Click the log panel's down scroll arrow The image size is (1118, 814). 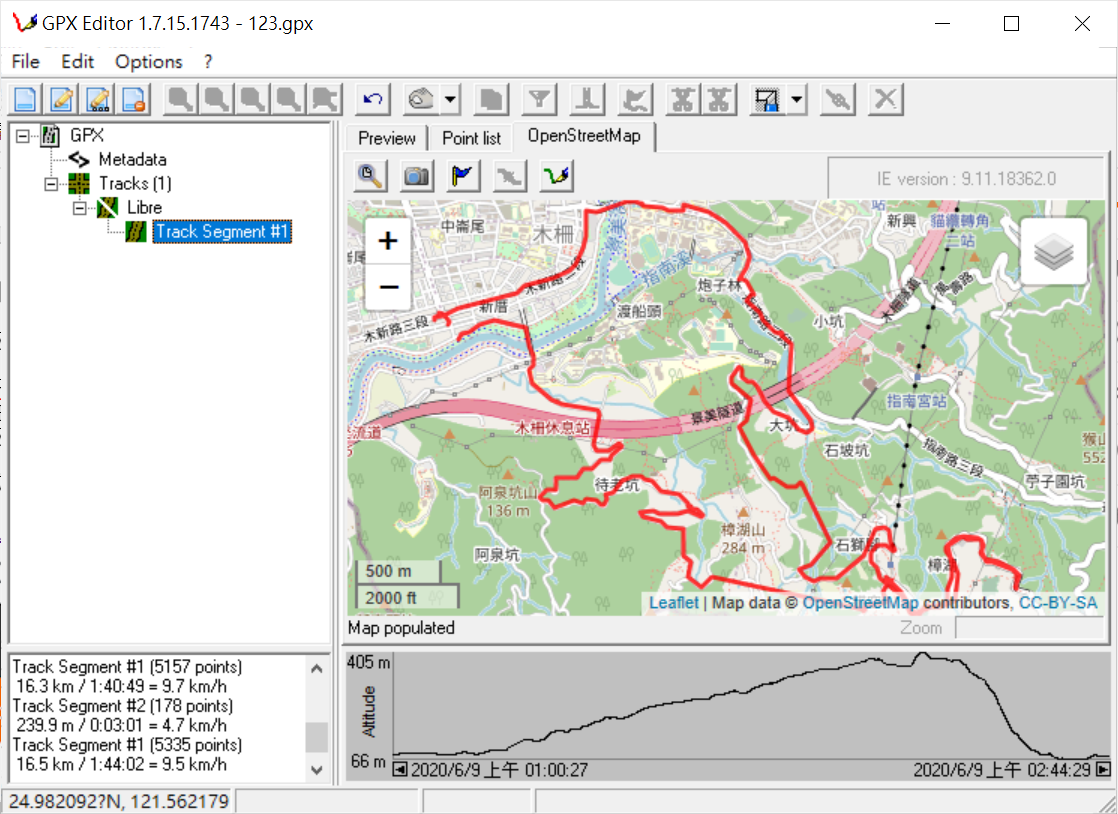pos(317,771)
